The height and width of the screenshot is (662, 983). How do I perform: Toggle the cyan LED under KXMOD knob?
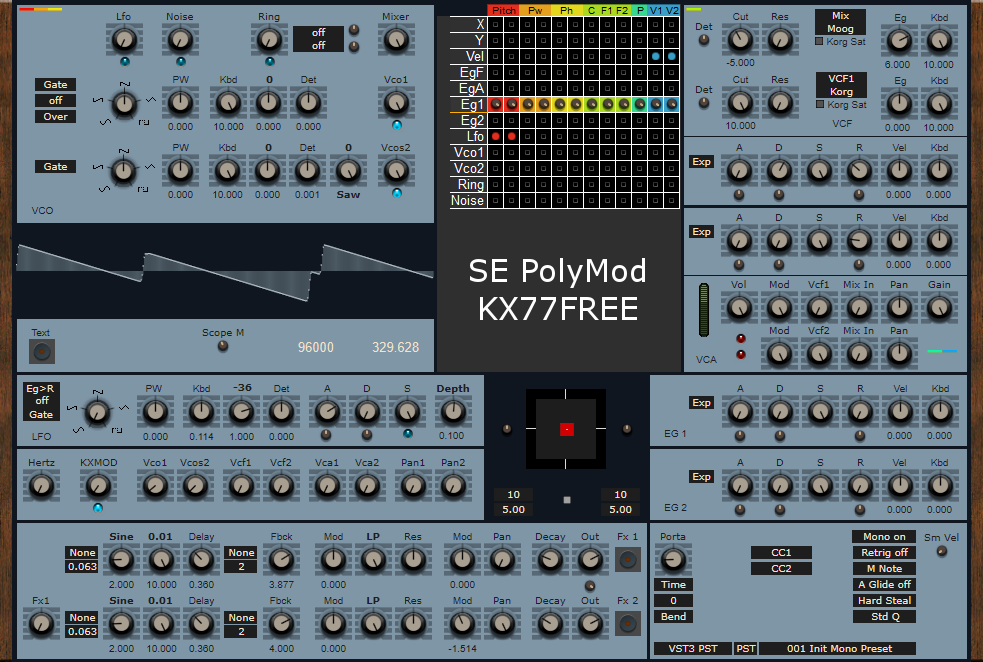click(98, 508)
